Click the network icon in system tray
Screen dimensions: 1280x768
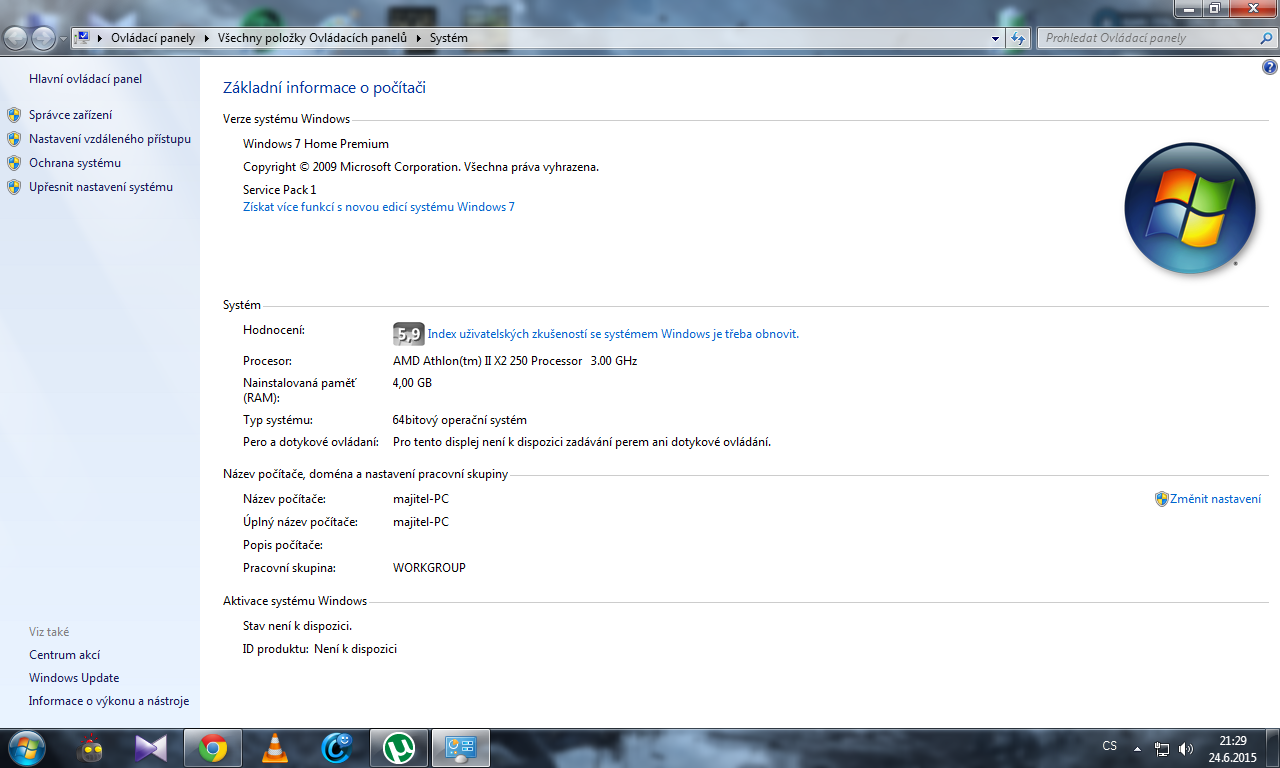point(1162,748)
